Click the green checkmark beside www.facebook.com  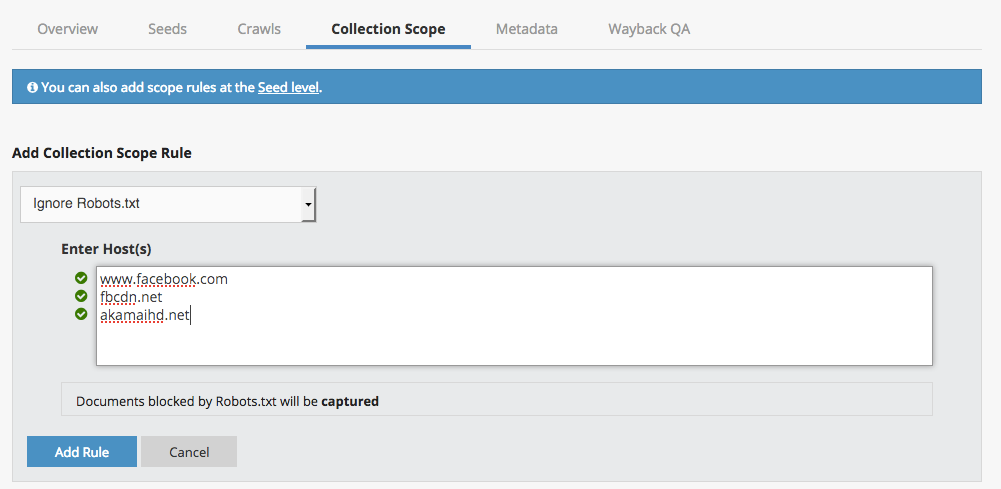[81, 279]
